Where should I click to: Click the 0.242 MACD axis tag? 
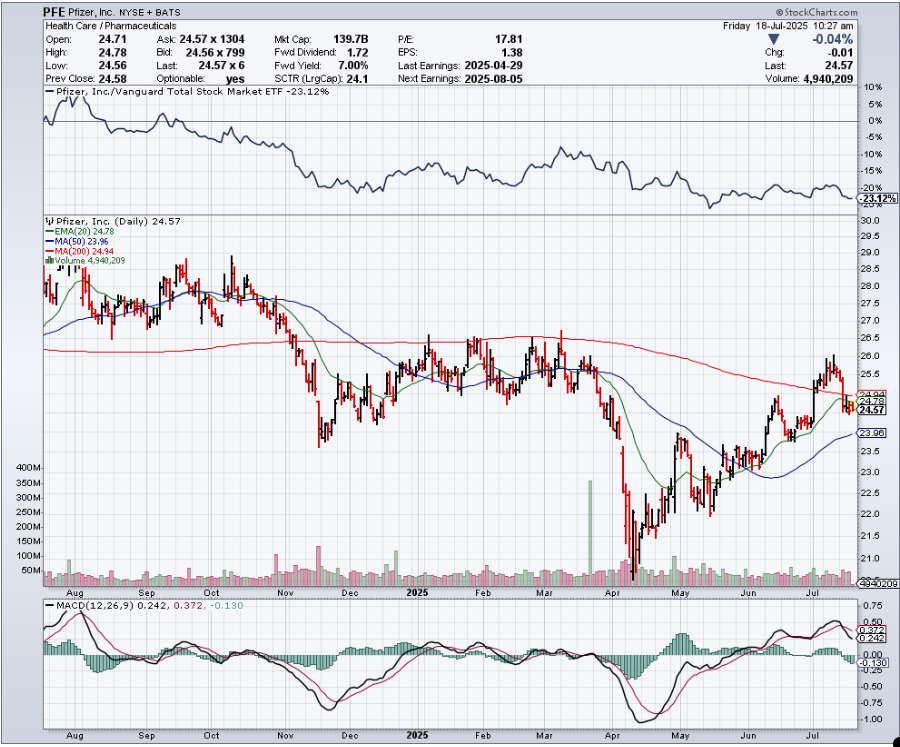[x=872, y=638]
